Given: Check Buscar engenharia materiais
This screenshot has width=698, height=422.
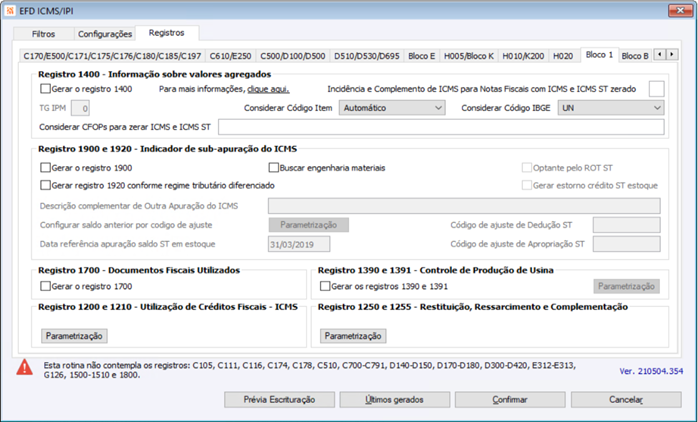Looking at the screenshot, I should (273, 168).
